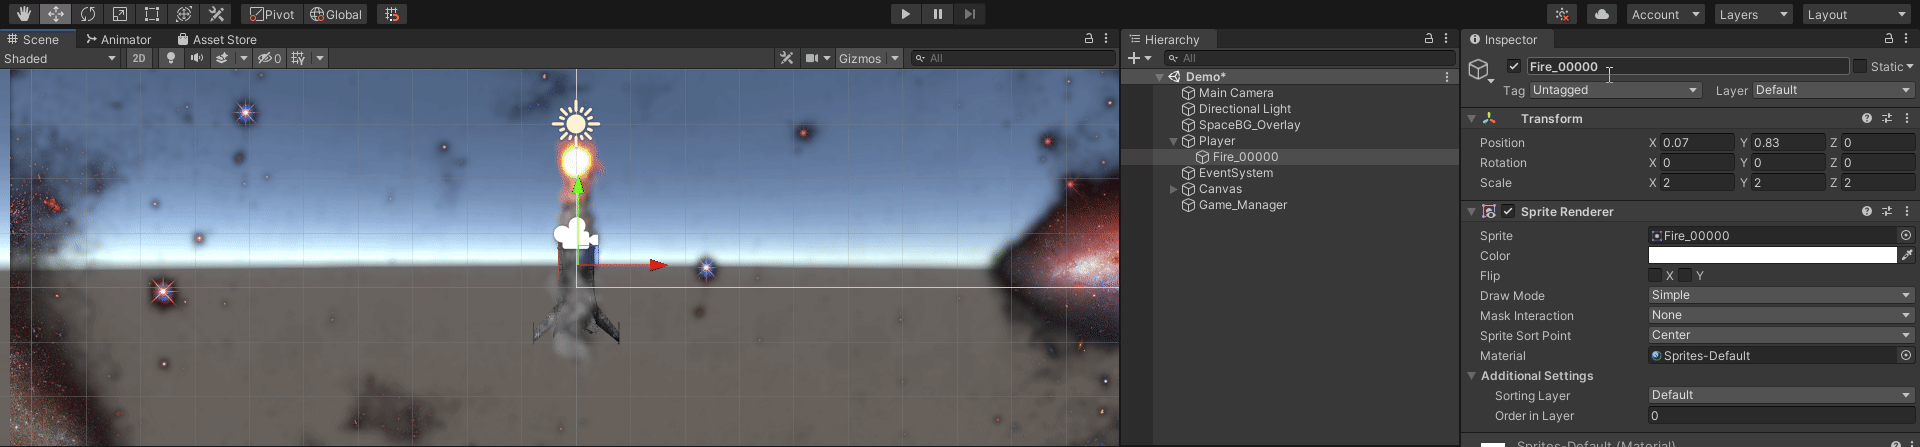This screenshot has height=447, width=1920.
Task: Collapse the Player object in Hierarchy
Action: click(1174, 141)
